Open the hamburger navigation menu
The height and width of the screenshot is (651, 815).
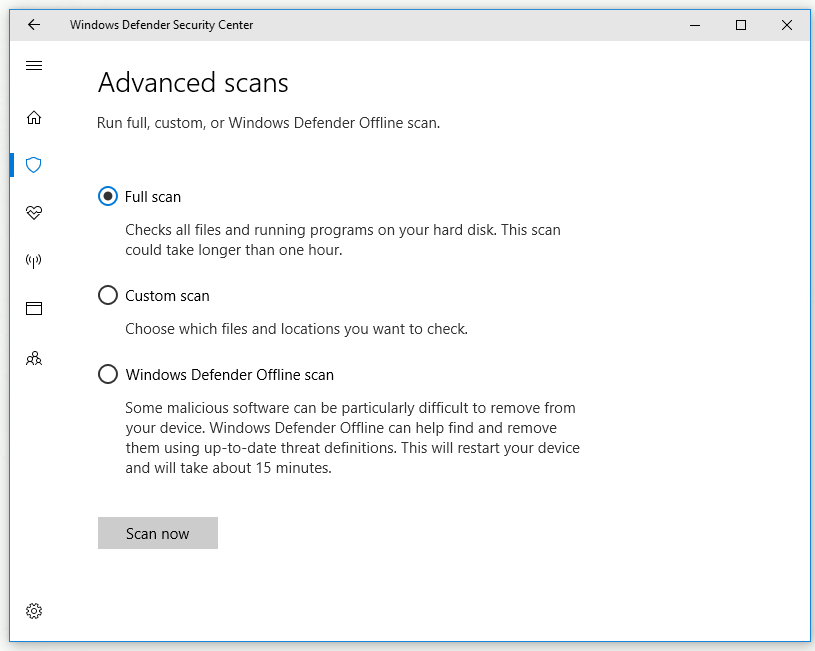tap(34, 66)
